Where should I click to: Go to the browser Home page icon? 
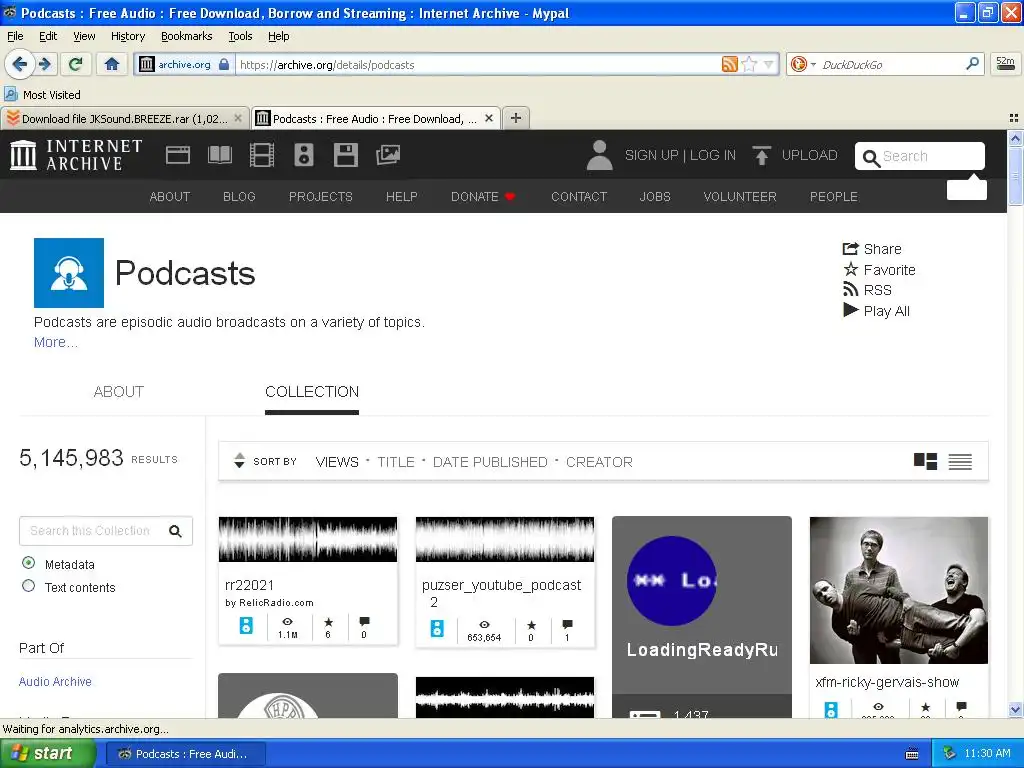coord(112,64)
